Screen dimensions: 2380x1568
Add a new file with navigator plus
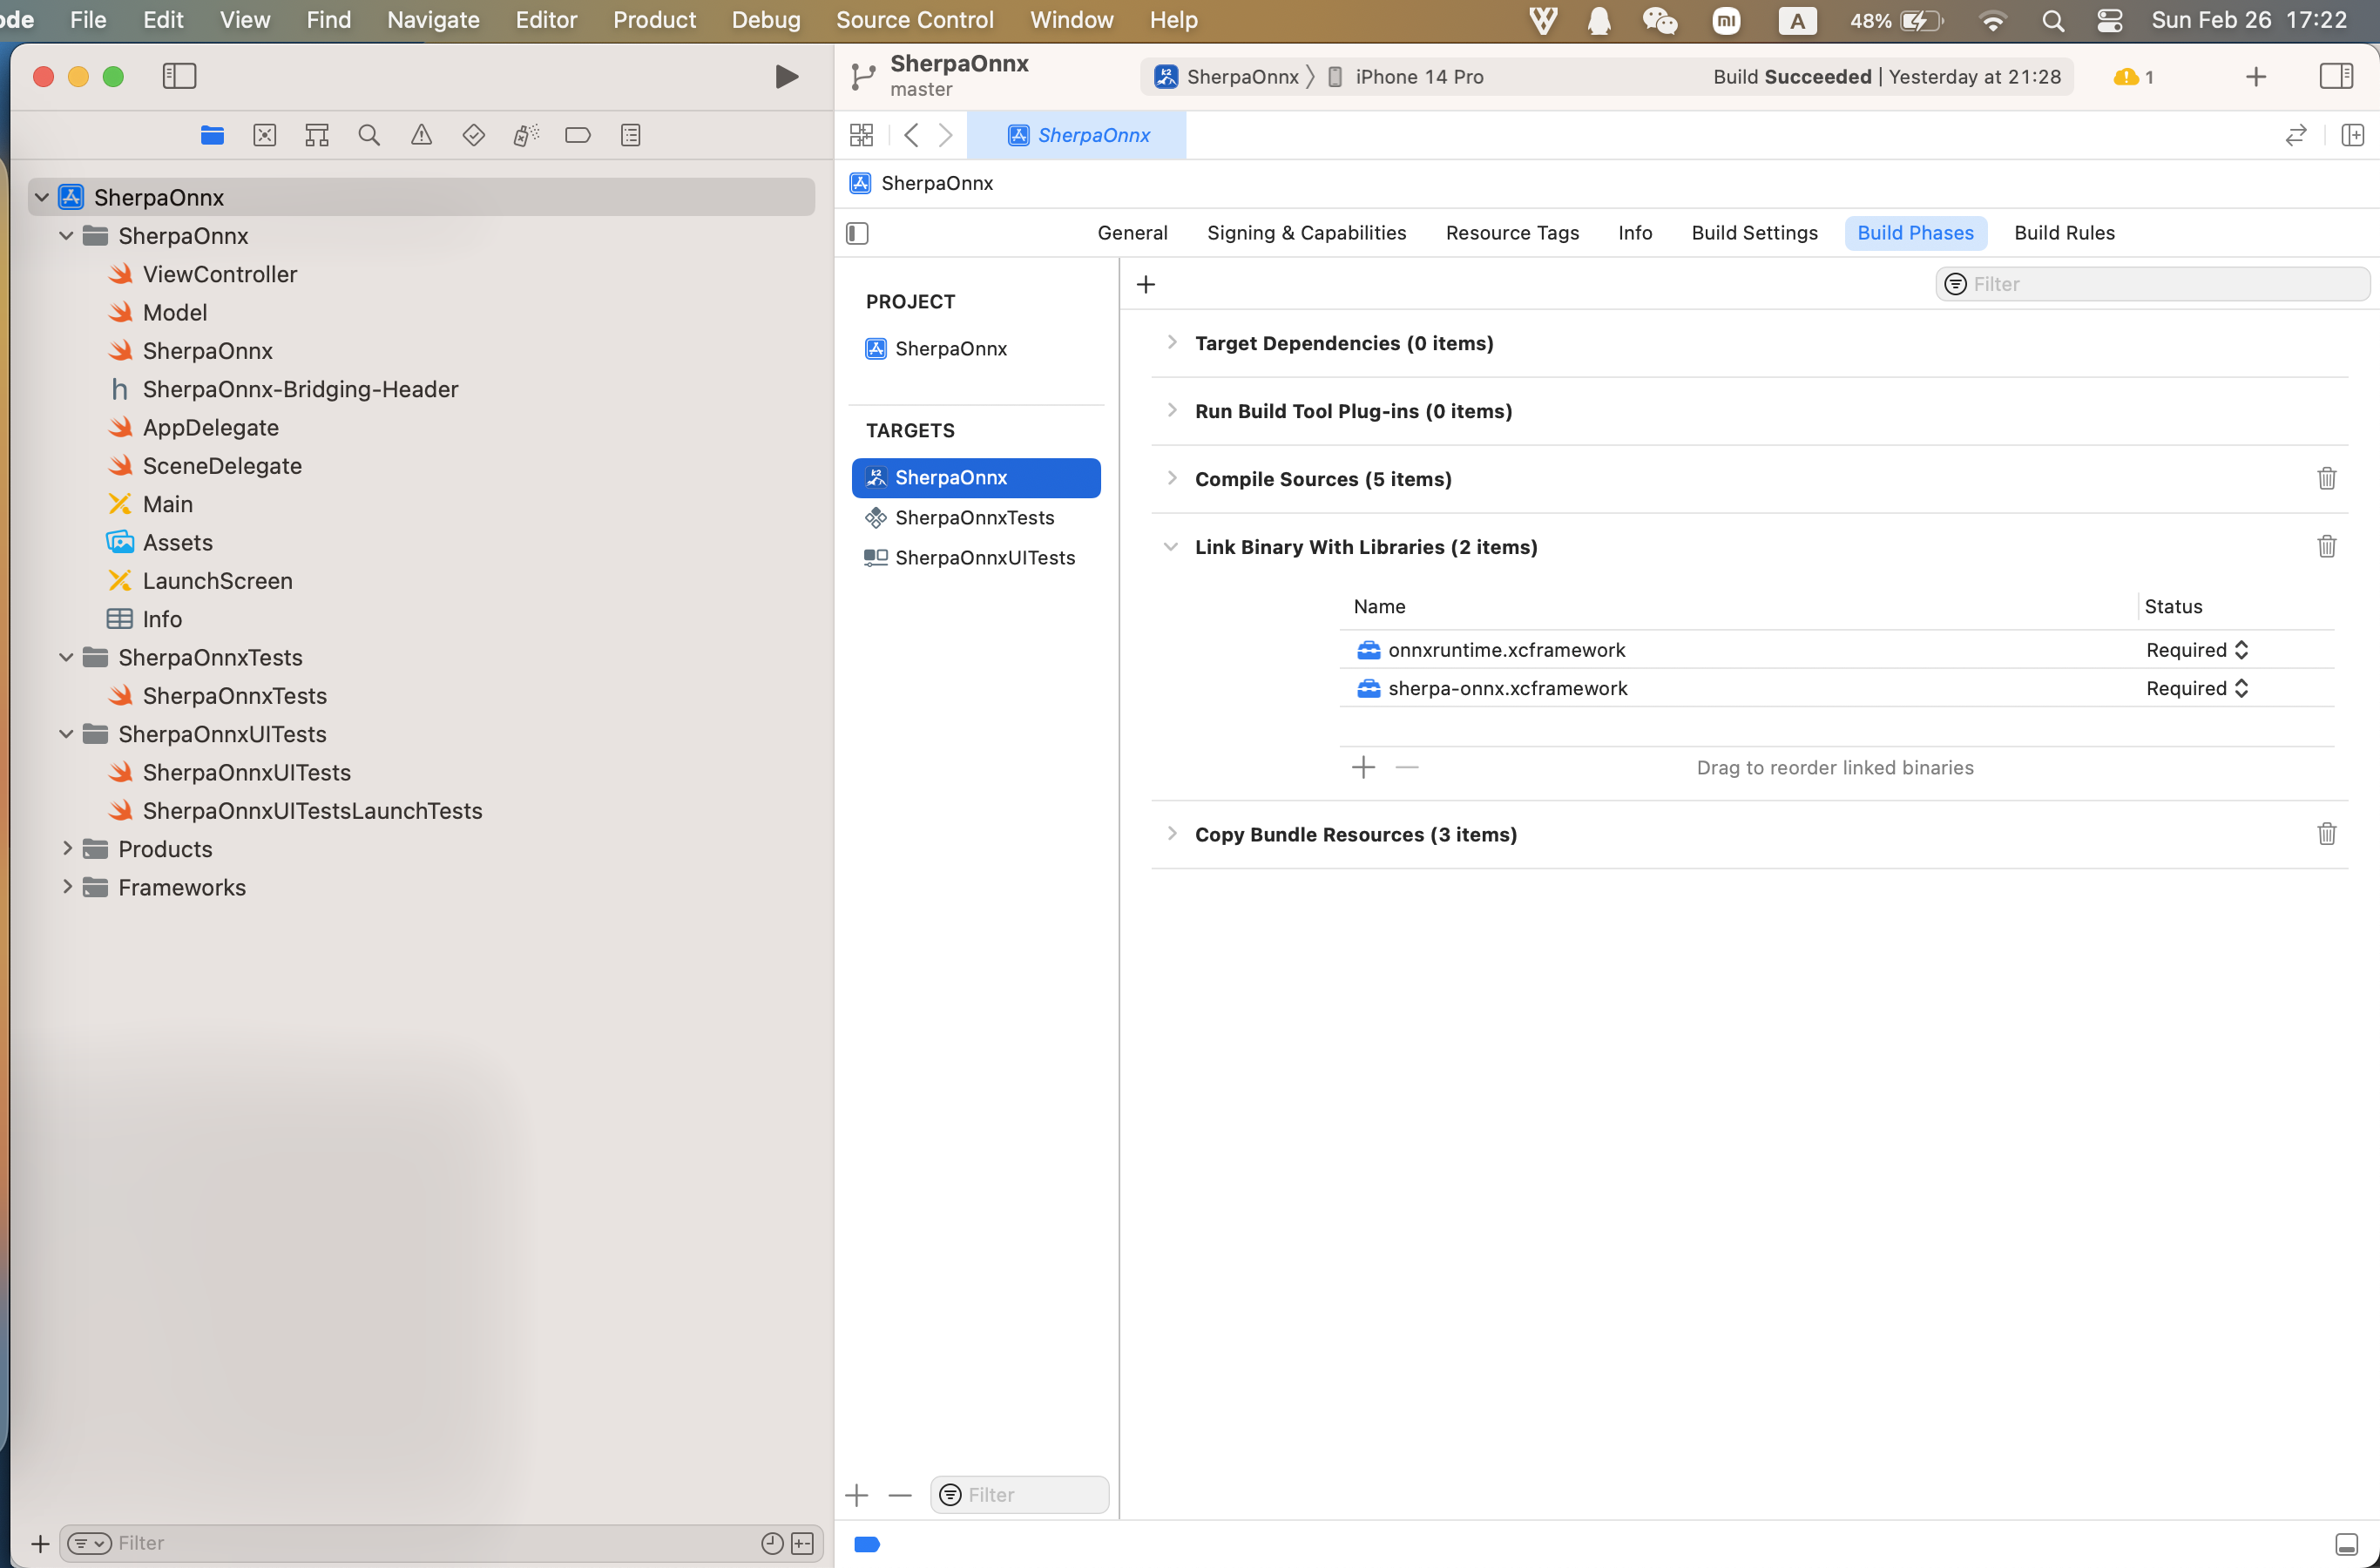(40, 1543)
